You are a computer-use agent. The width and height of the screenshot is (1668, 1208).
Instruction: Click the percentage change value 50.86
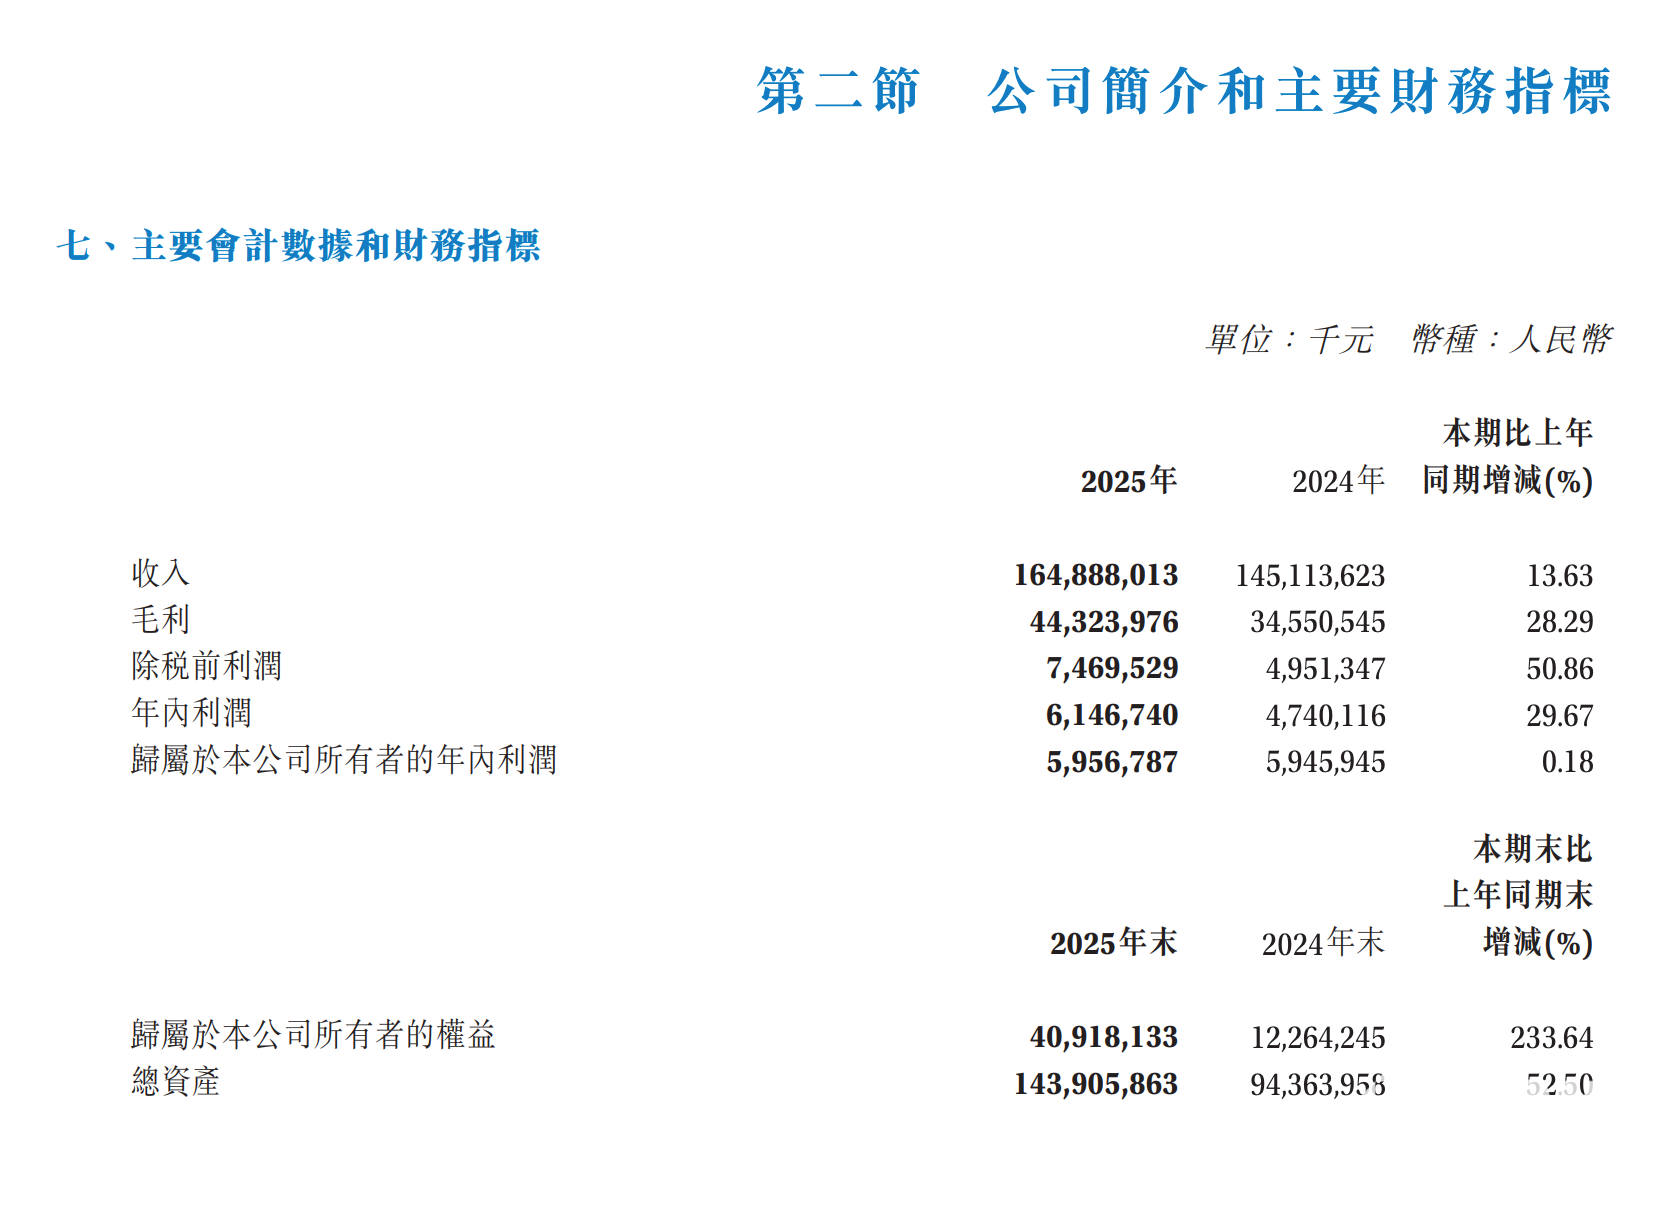(1559, 669)
